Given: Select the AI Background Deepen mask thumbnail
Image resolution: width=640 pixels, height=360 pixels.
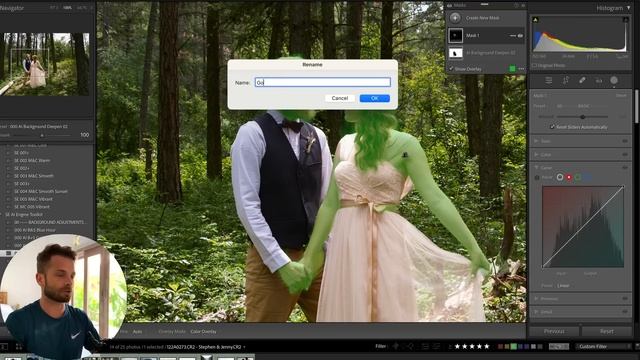Looking at the screenshot, I should coord(456,53).
